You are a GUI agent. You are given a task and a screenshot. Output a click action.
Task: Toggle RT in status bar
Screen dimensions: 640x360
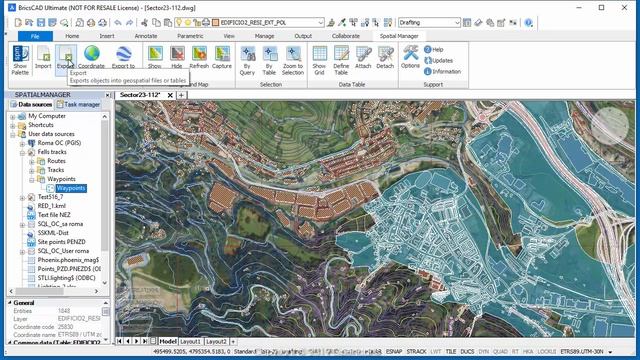point(515,351)
